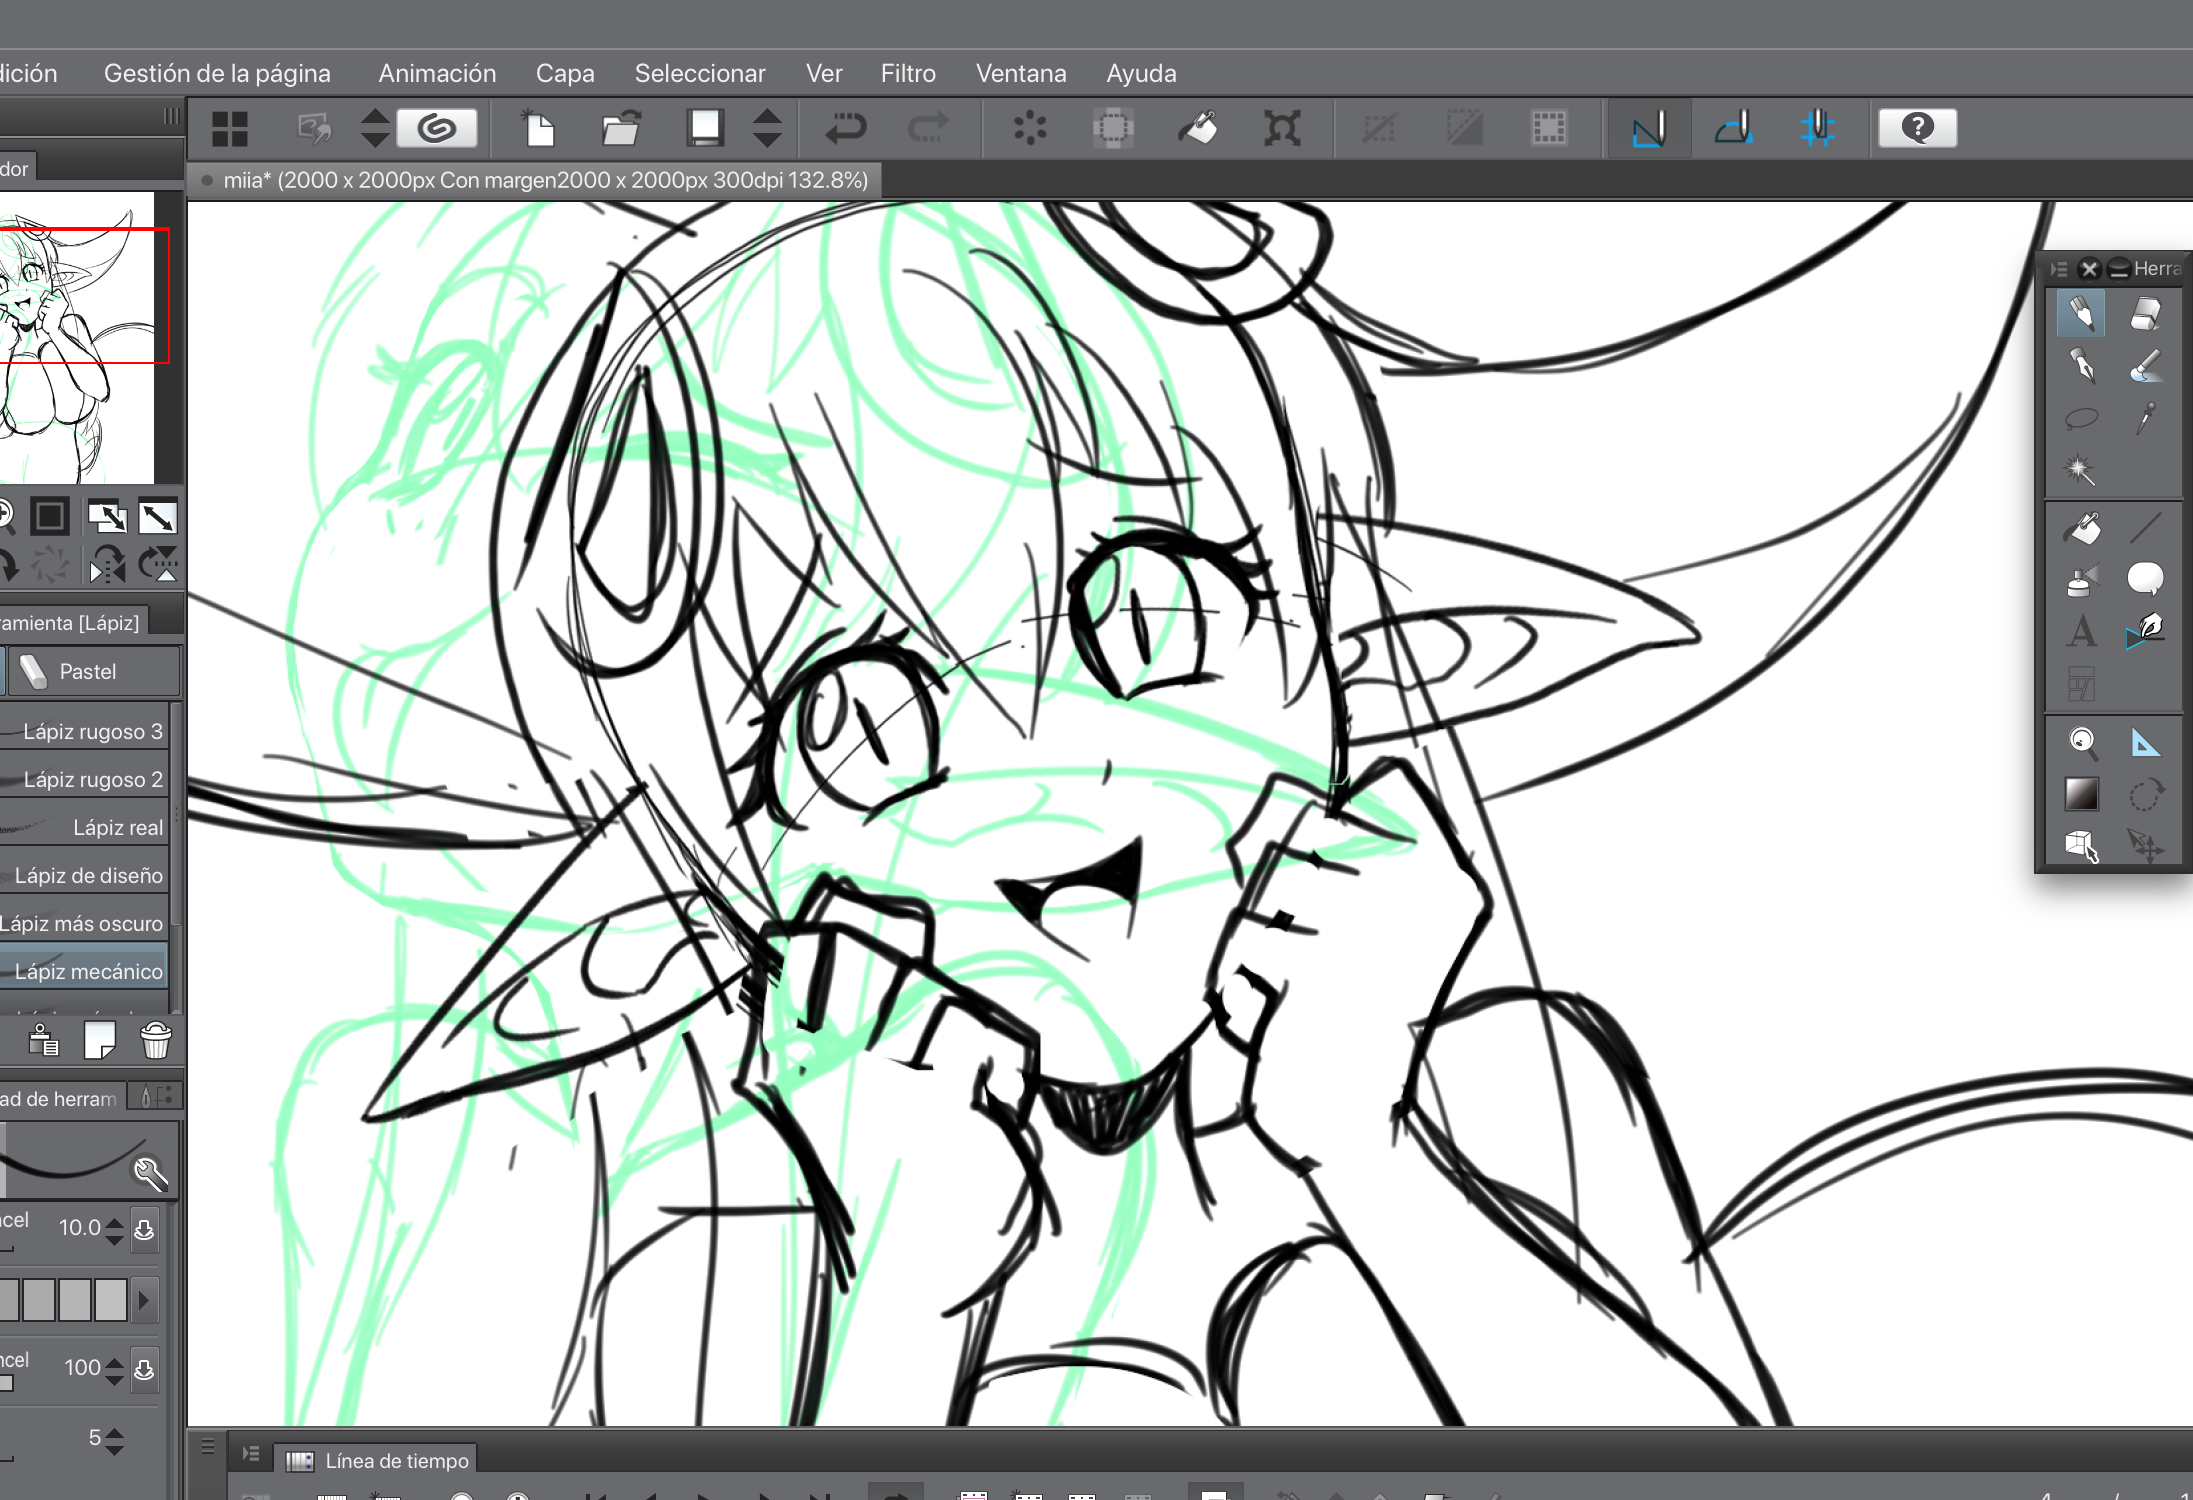Select the Eraser tool in tool palette
This screenshot has width=2193, height=1500.
coord(2145,314)
